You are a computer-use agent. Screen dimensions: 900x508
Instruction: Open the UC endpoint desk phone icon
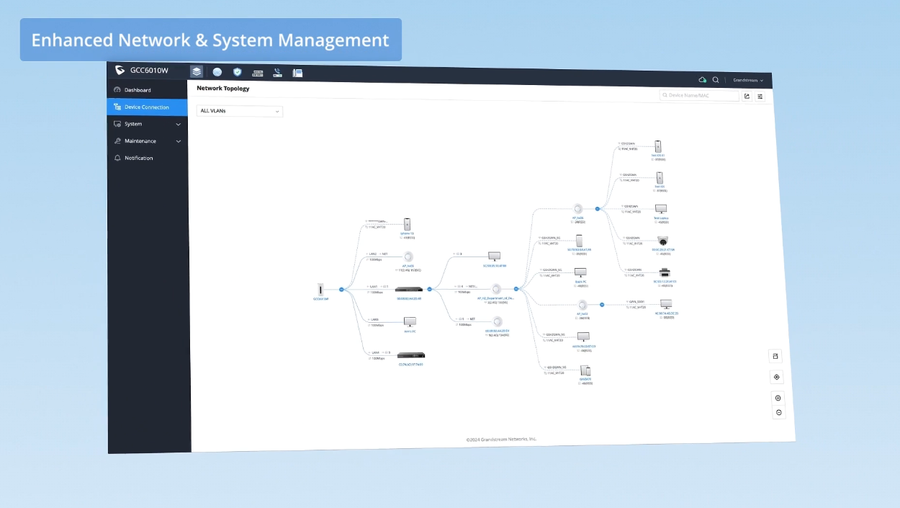coord(297,73)
